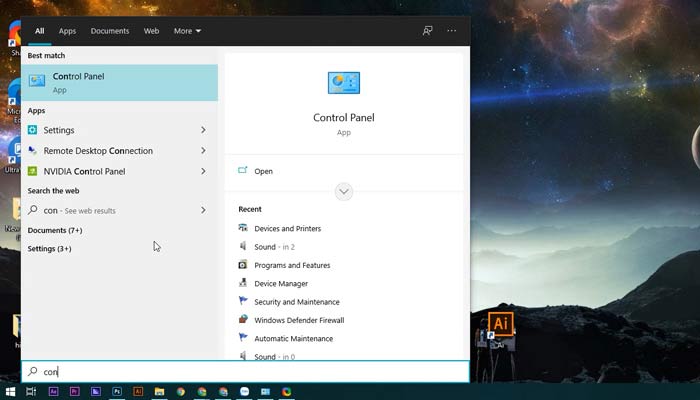Click the Windows Start button

click(x=10, y=392)
